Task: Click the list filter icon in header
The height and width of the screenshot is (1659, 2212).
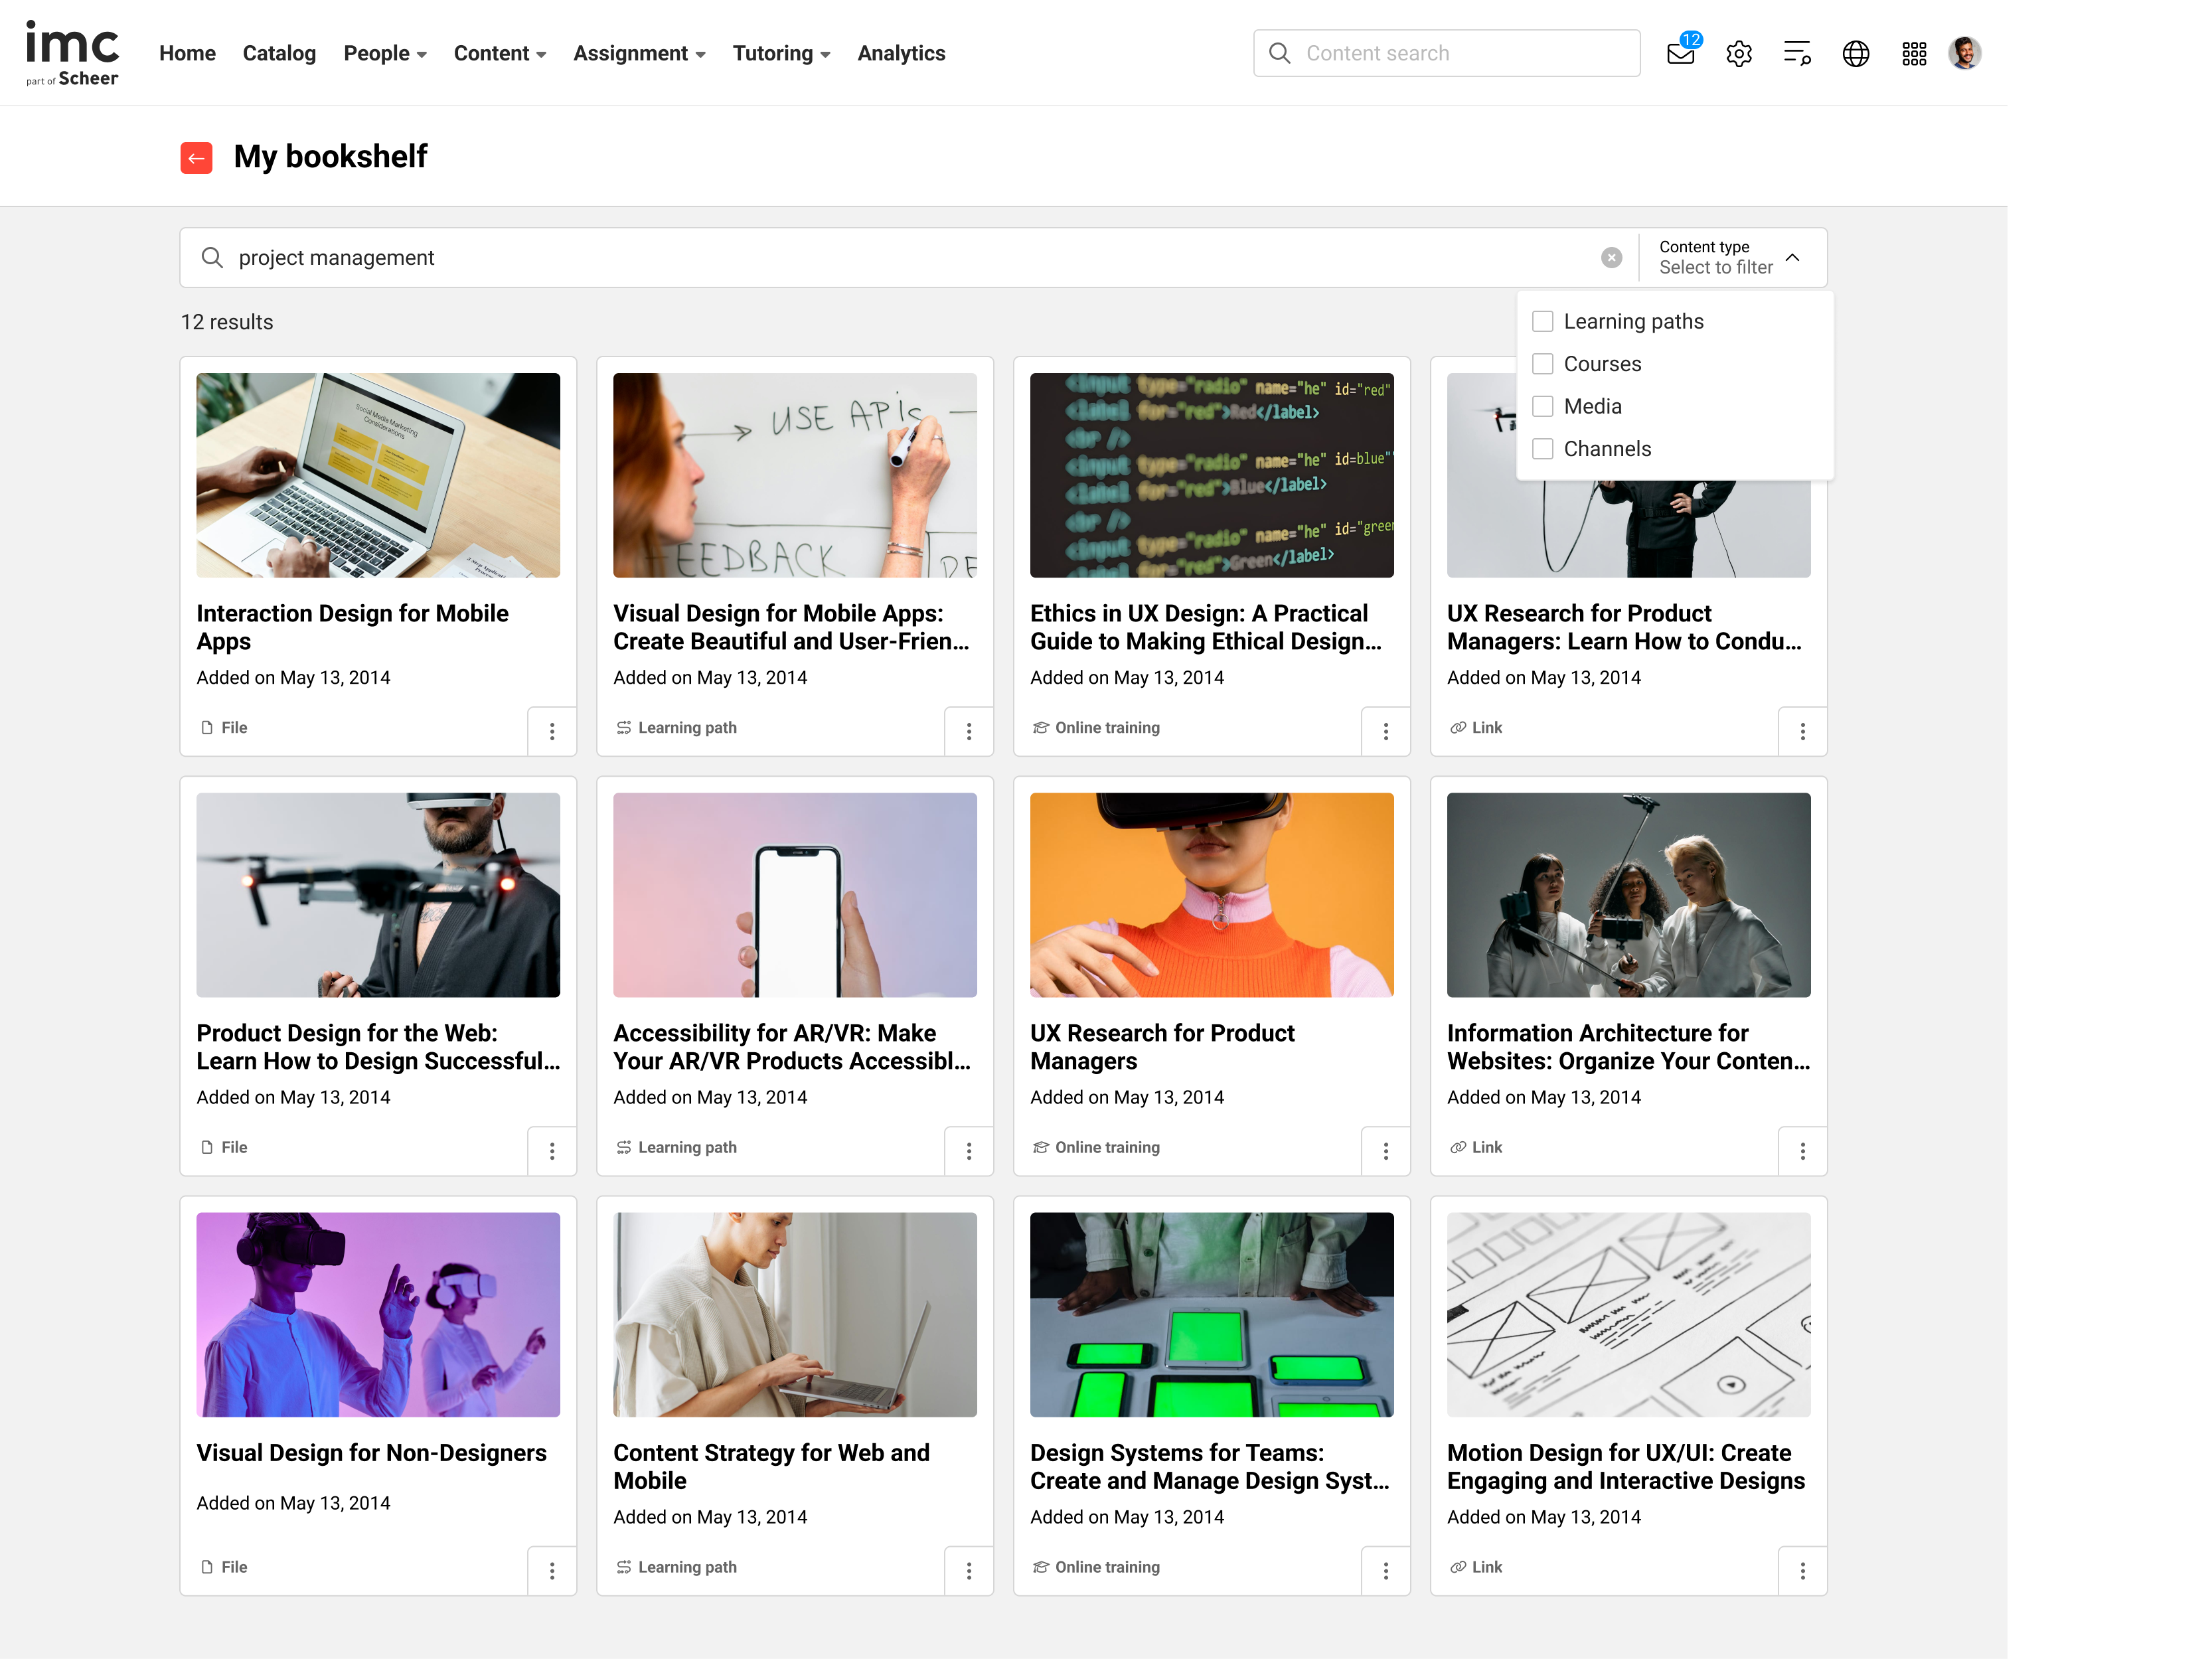Action: coord(1797,53)
